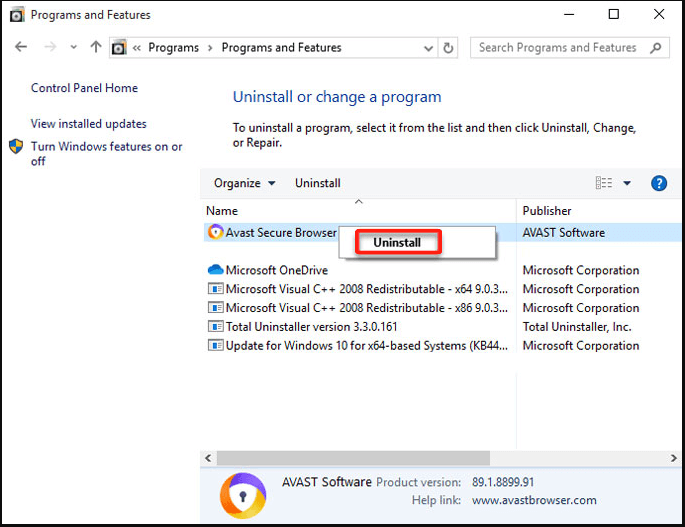This screenshot has width=685, height=527.
Task: Click the icon beside Visual C++ x64 entry
Action: (x=215, y=288)
